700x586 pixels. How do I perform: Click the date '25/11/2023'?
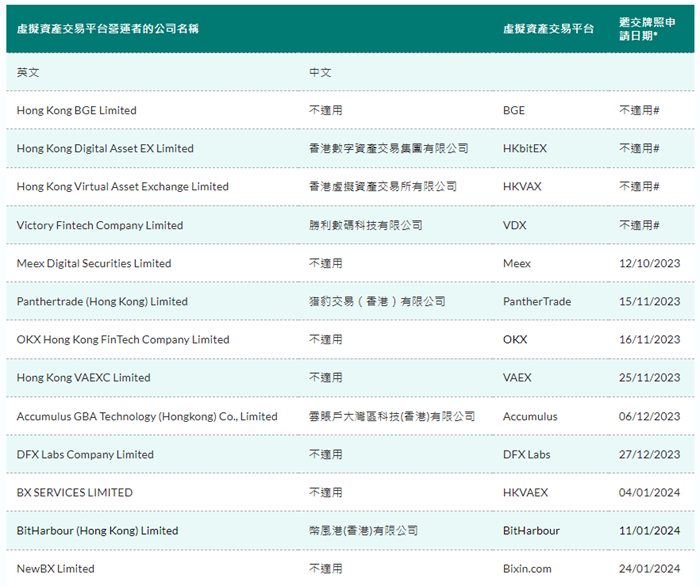649,378
